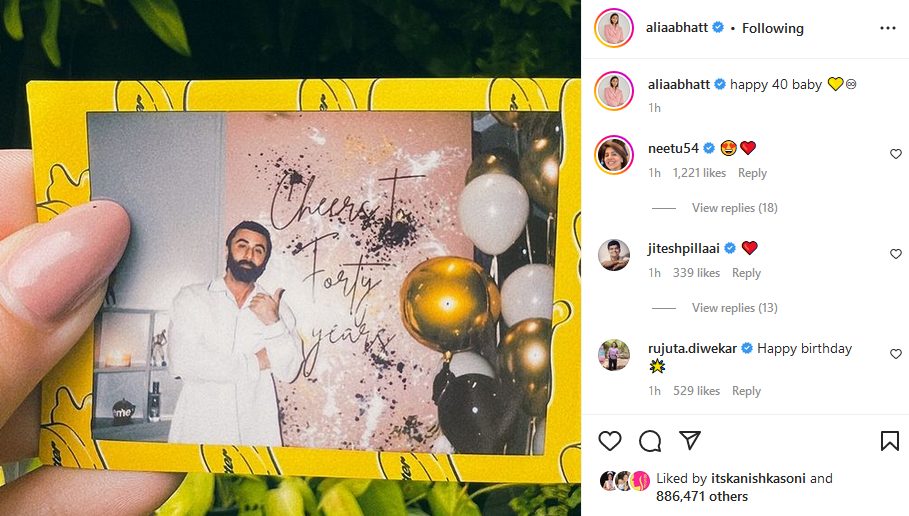909x516 pixels.
Task: Open the three-dot more options menu
Action: [888, 28]
